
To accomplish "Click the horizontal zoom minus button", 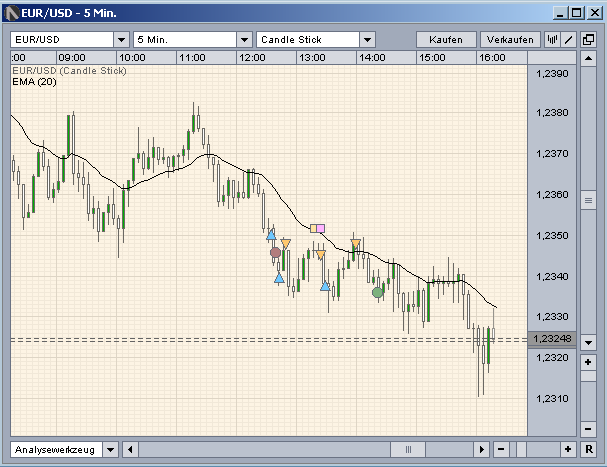I will [501, 450].
